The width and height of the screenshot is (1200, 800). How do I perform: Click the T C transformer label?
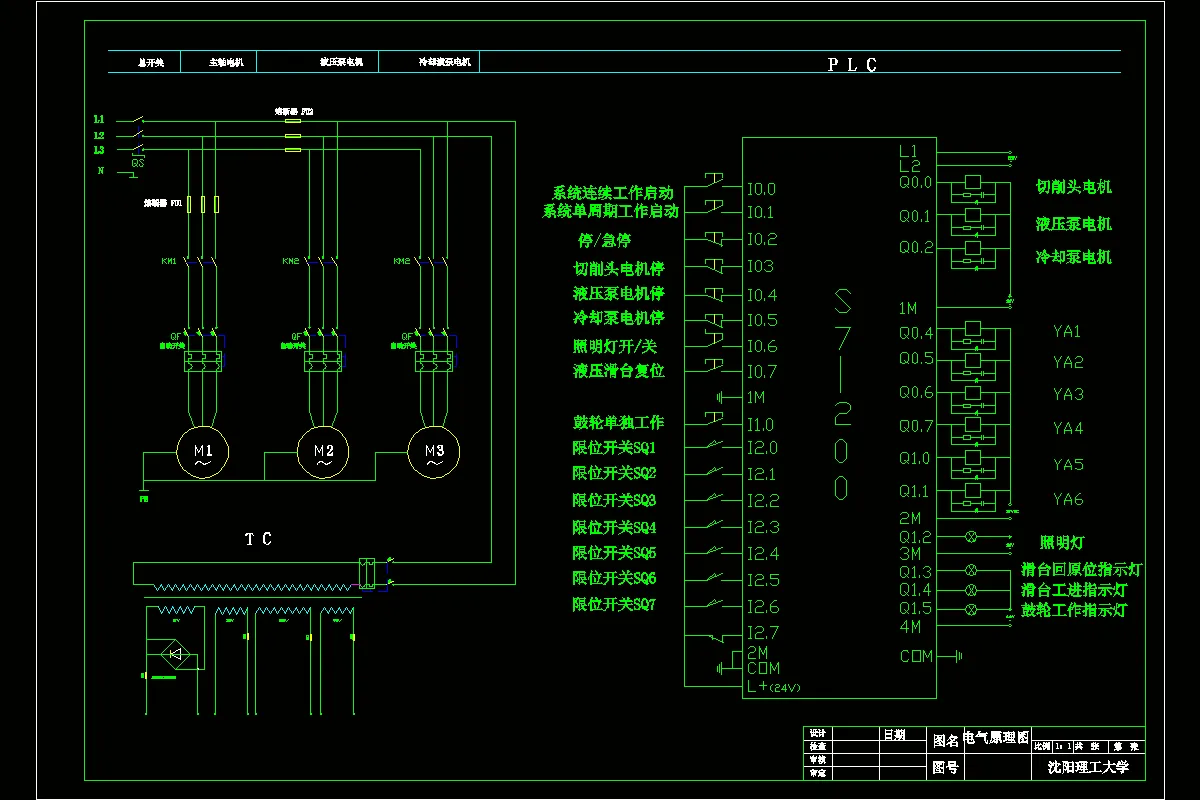click(x=258, y=539)
